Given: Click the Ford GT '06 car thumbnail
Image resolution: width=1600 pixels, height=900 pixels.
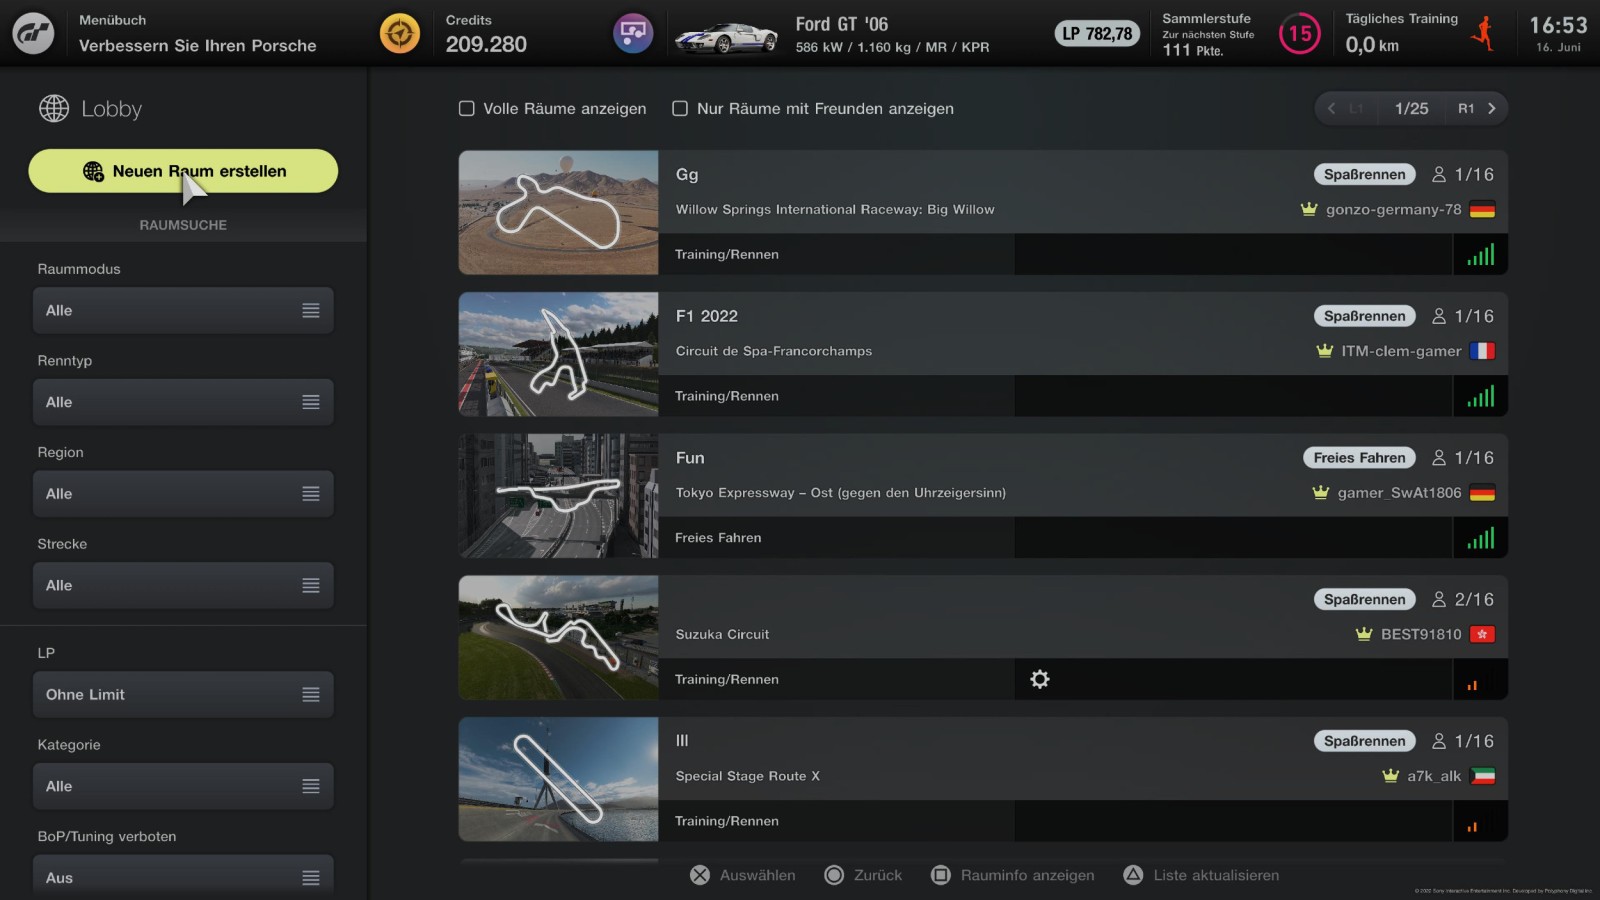Looking at the screenshot, I should (x=726, y=36).
